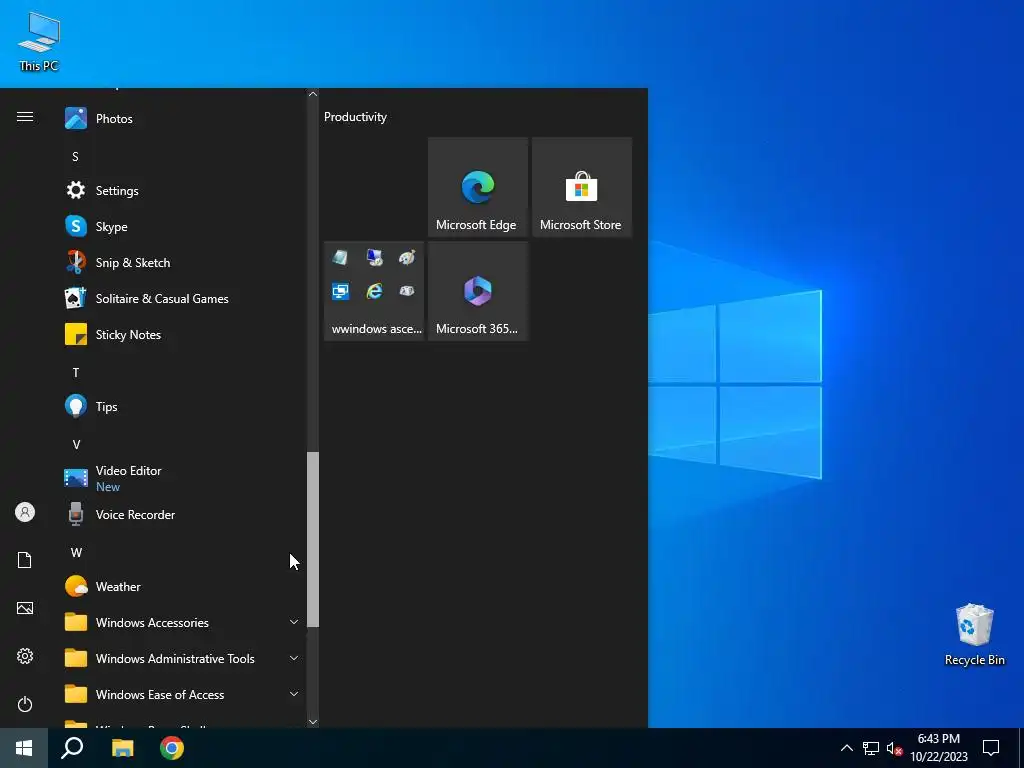Jump to letter T header
This screenshot has width=1024, height=768.
click(76, 372)
